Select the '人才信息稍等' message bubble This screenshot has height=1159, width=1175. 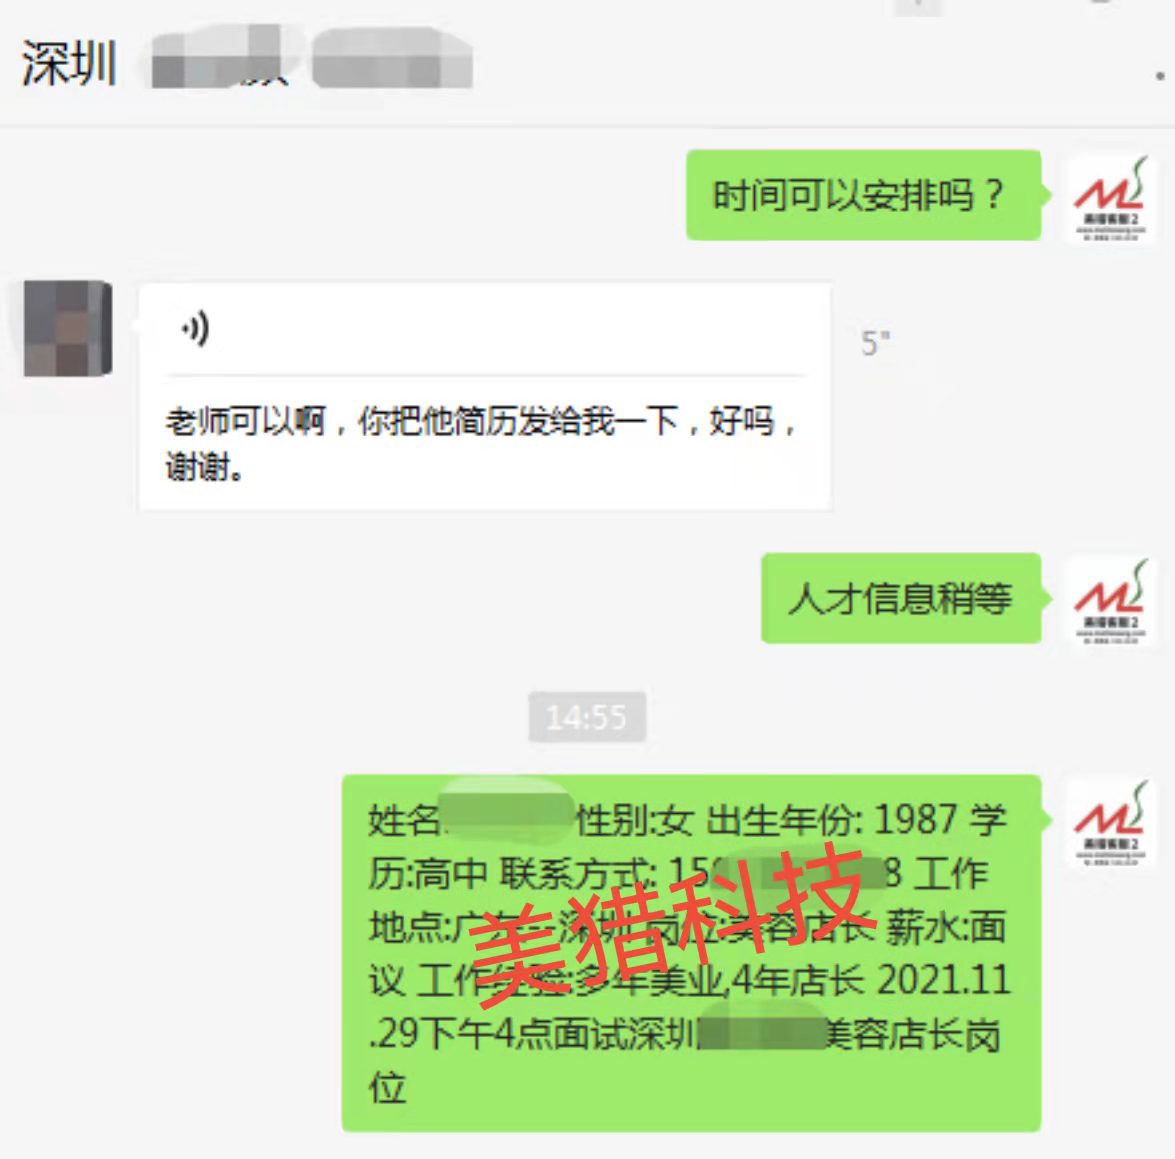pyautogui.click(x=901, y=598)
